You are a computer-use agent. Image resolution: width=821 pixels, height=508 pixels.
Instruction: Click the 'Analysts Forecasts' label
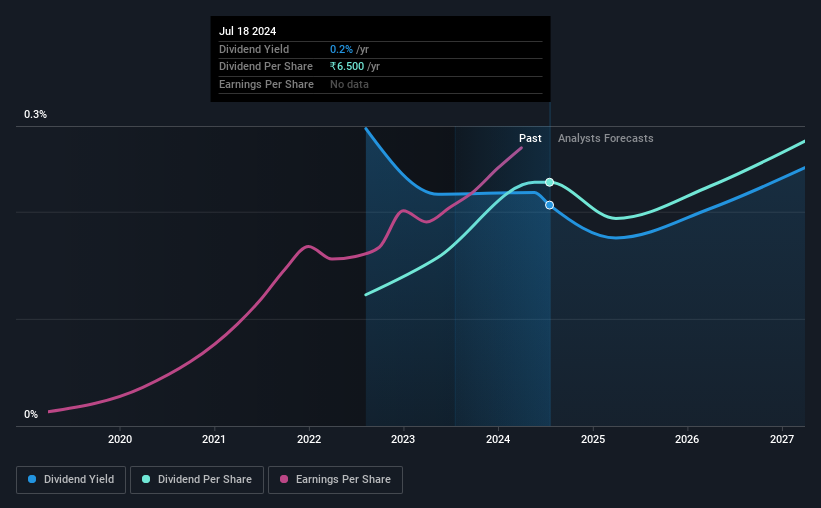coord(605,138)
